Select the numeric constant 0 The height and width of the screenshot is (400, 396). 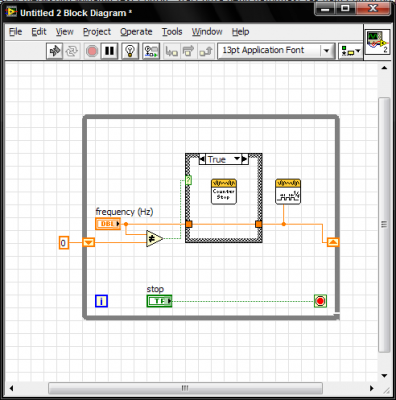pyautogui.click(x=64, y=243)
